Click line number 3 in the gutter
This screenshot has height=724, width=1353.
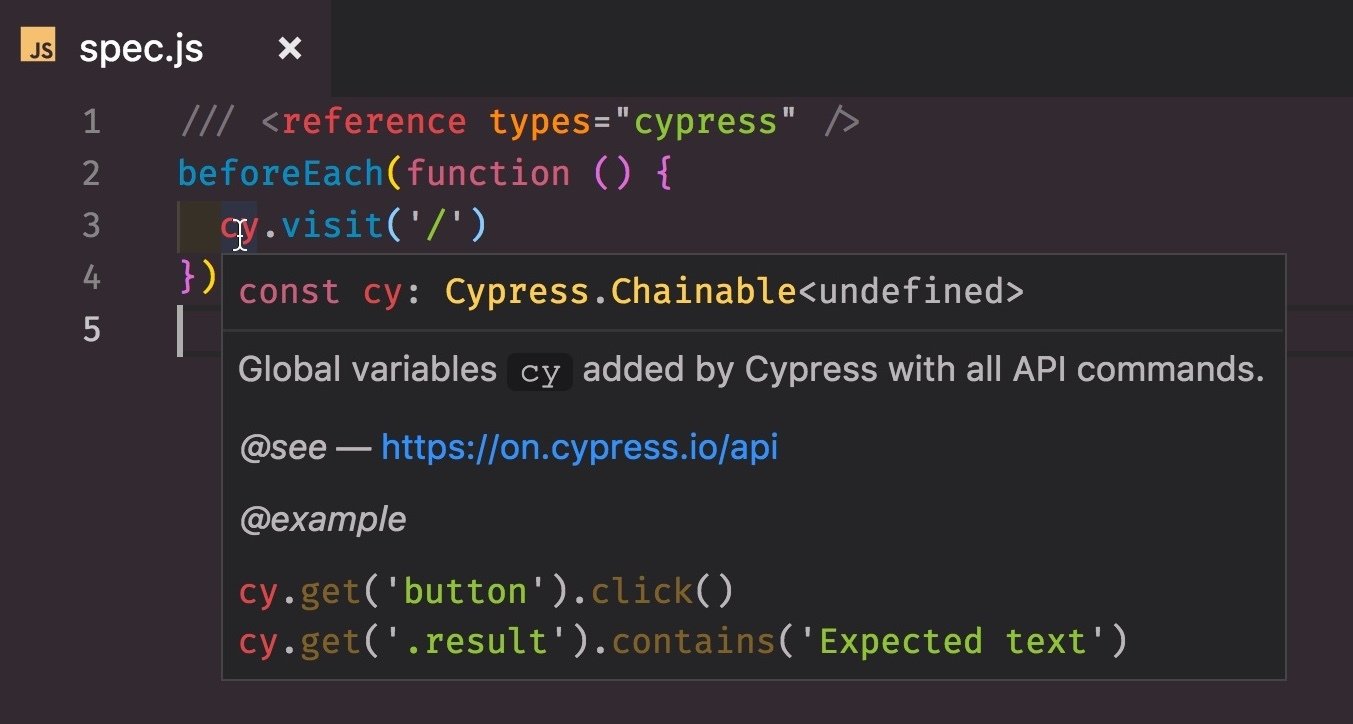pyautogui.click(x=91, y=226)
